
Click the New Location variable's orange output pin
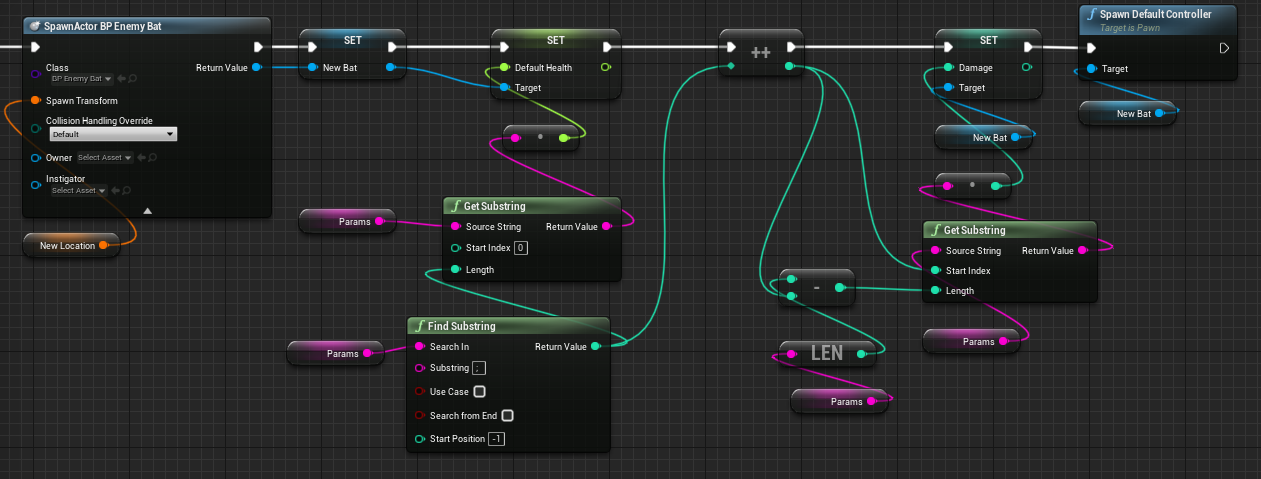tap(104, 245)
